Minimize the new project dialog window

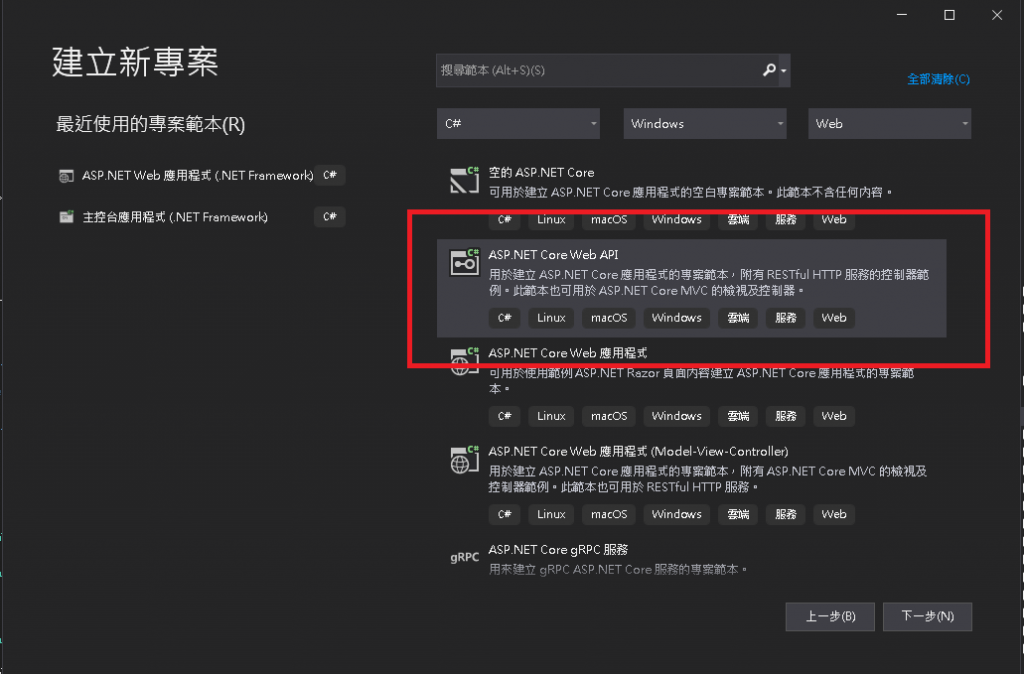tap(902, 14)
